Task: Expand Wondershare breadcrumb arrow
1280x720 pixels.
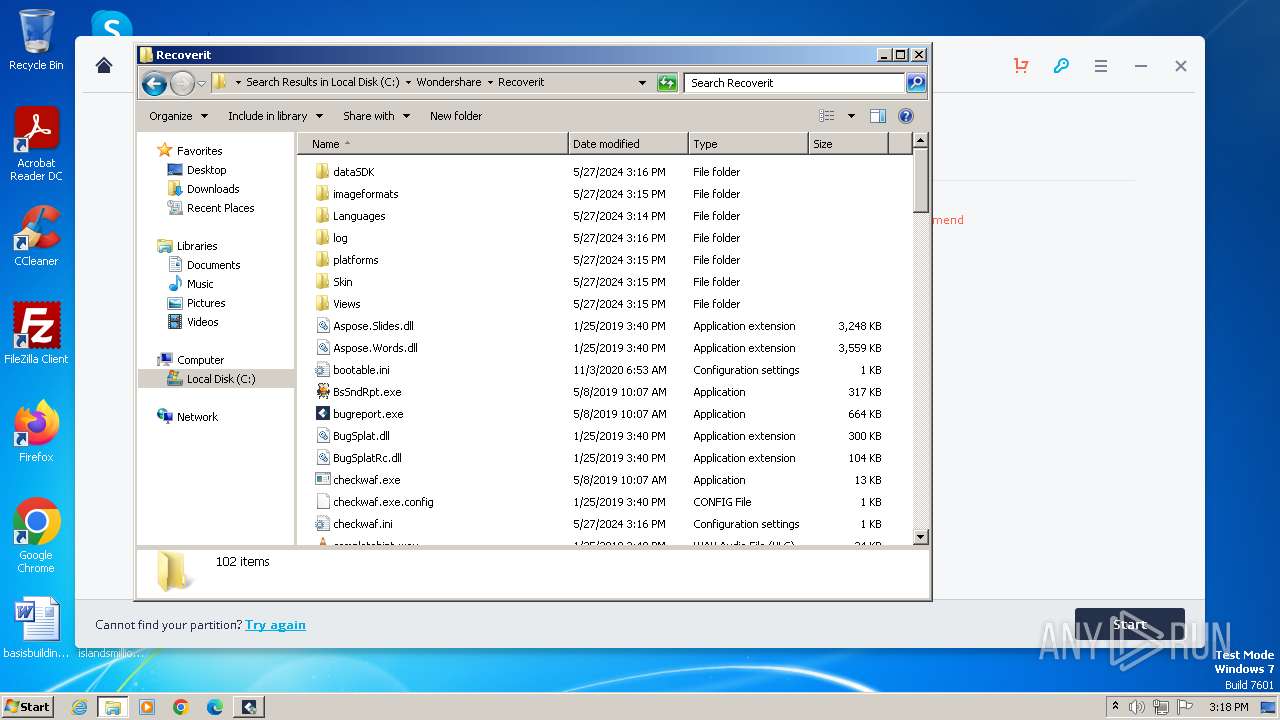Action: coord(490,83)
